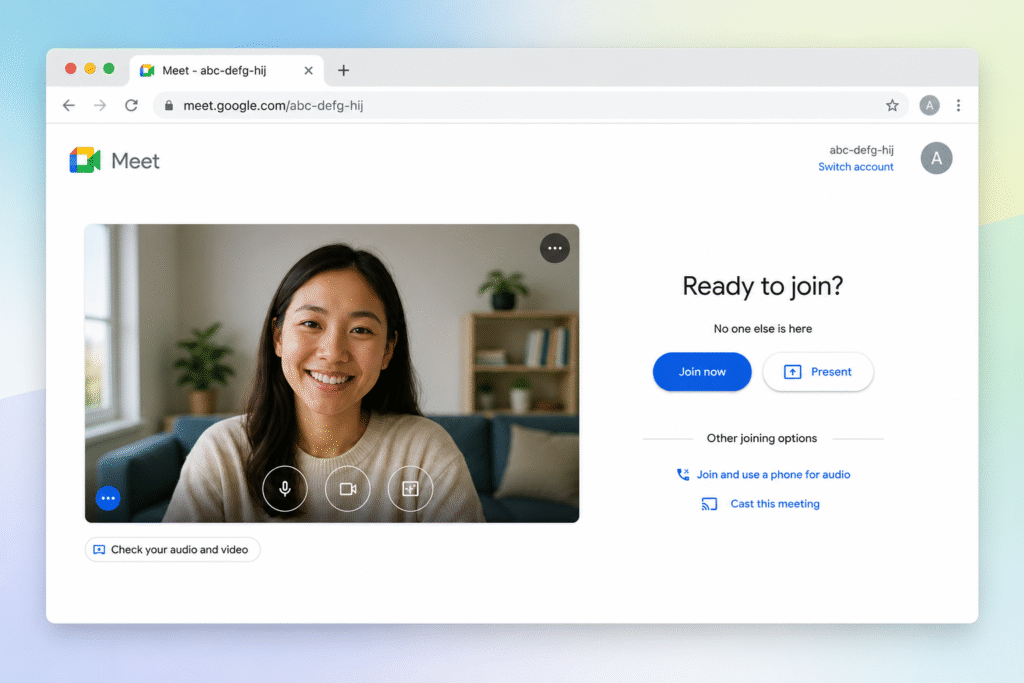1024x683 pixels.
Task: Click the lock site info icon
Action: pos(168,105)
